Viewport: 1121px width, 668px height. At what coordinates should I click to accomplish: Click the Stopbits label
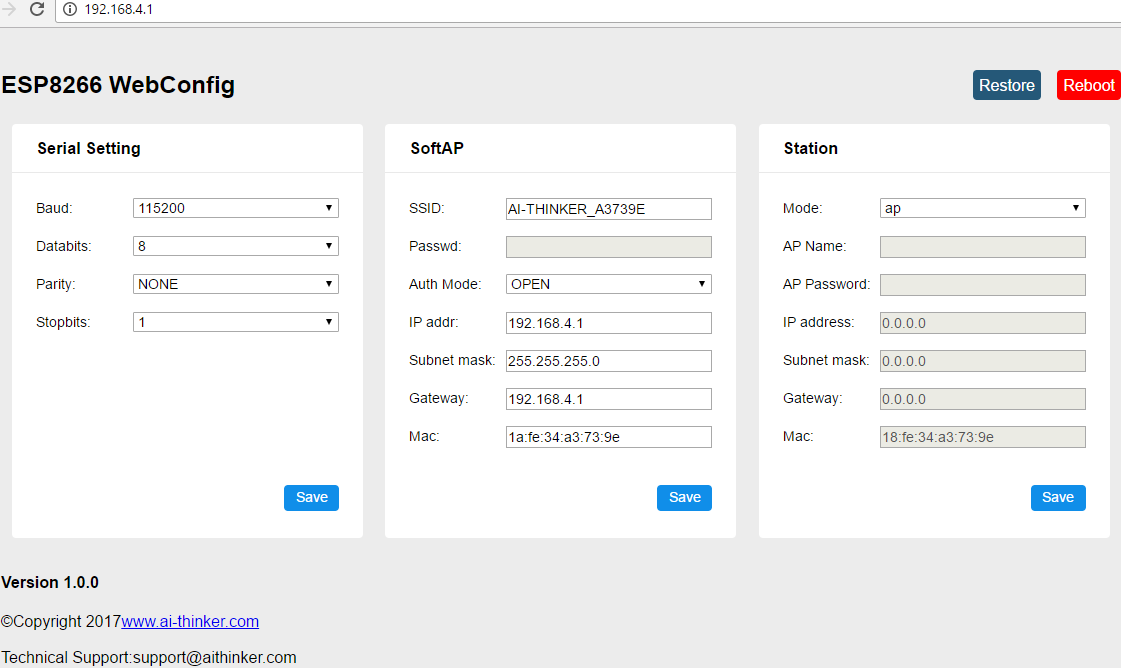click(x=63, y=322)
